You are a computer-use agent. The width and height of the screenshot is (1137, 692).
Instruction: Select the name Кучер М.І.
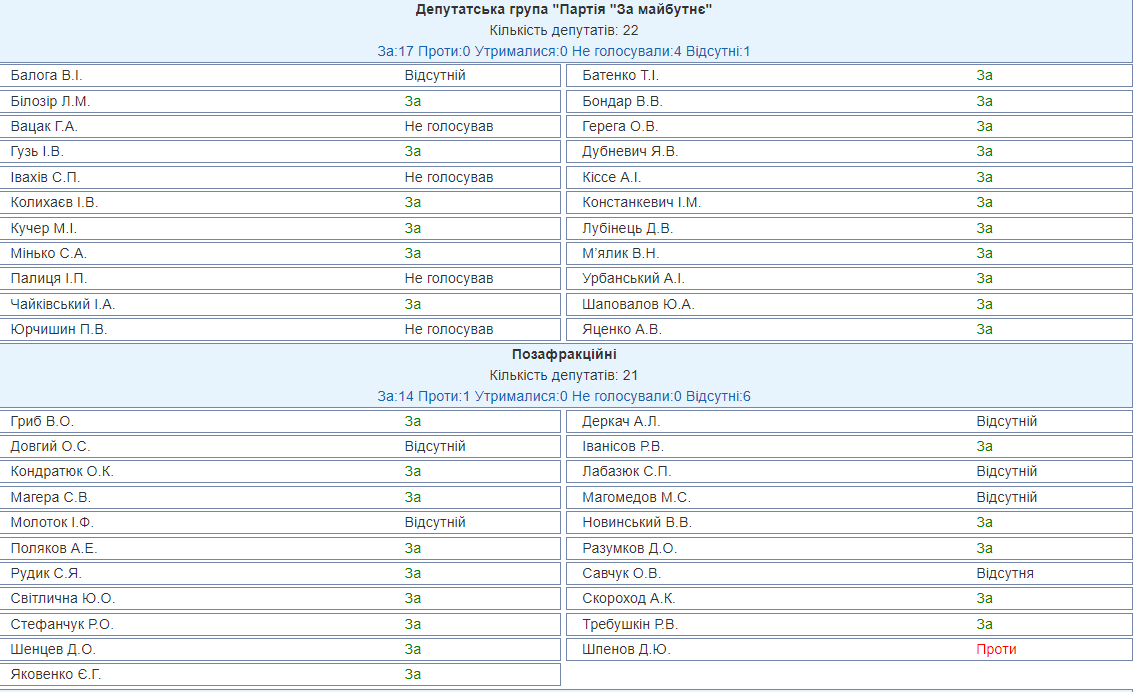pyautogui.click(x=44, y=228)
